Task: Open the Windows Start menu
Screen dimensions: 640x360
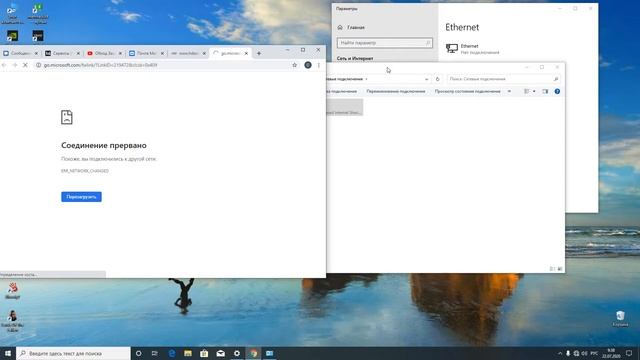Action: (x=8, y=353)
